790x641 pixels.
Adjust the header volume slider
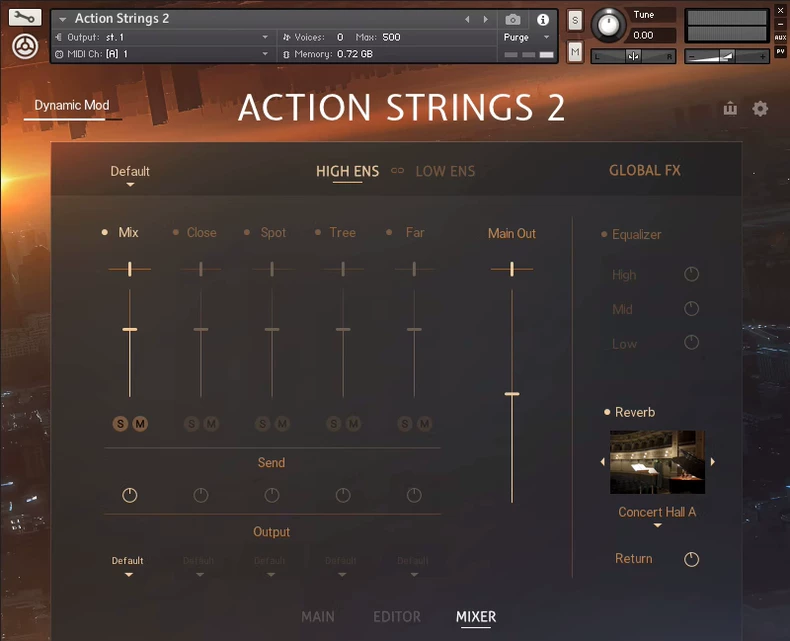tap(727, 56)
